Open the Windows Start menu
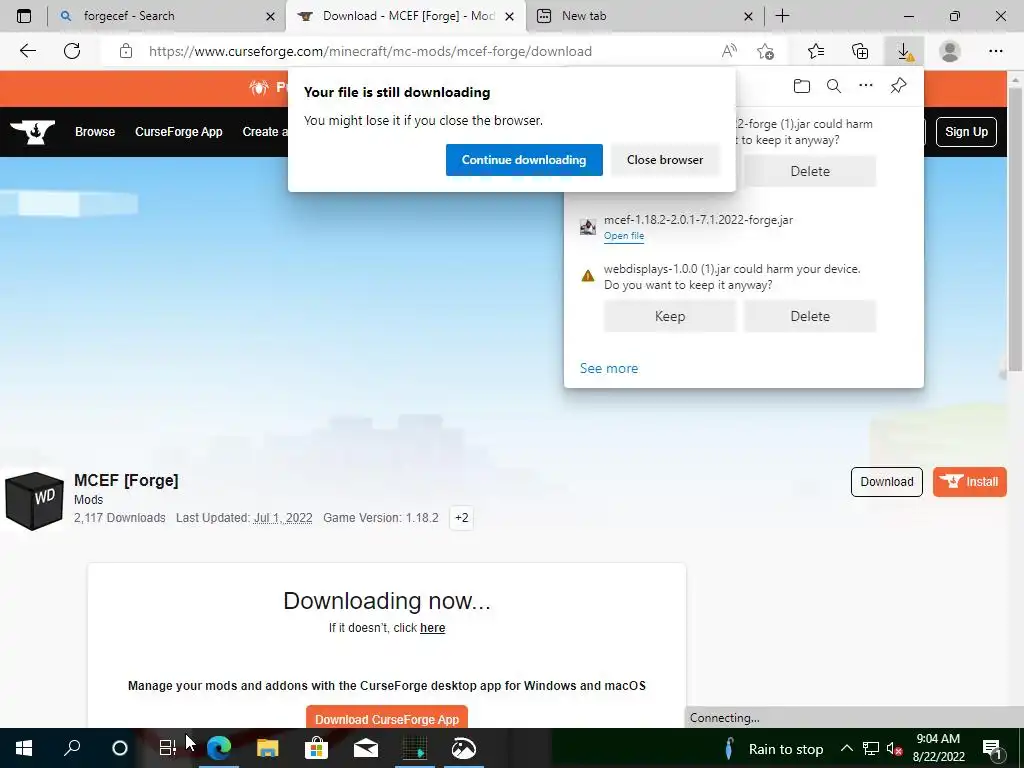 coord(24,748)
